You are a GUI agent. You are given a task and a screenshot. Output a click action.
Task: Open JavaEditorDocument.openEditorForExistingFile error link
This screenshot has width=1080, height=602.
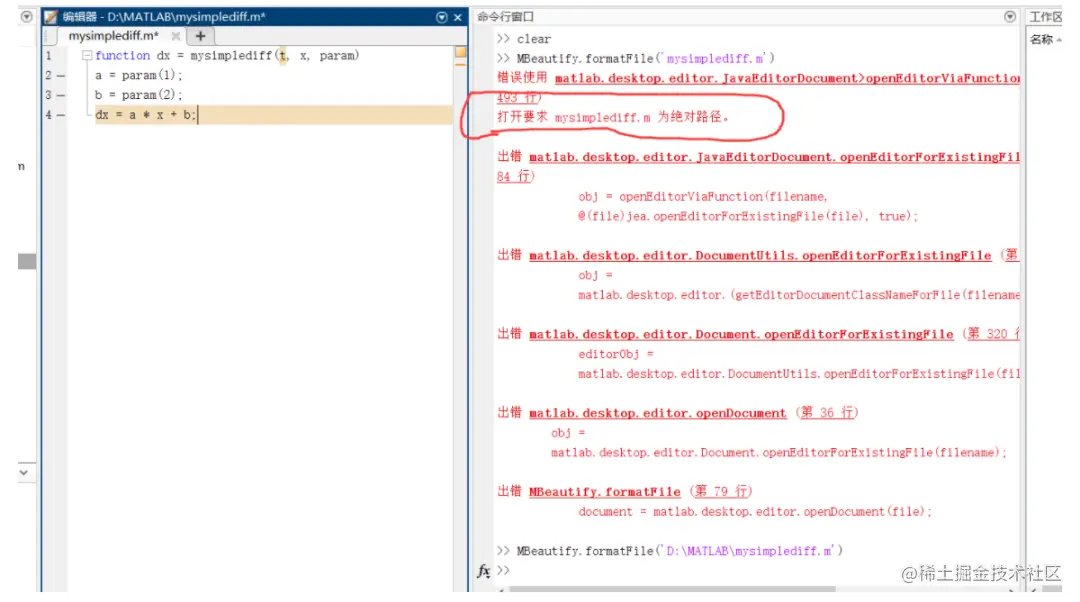pos(774,157)
